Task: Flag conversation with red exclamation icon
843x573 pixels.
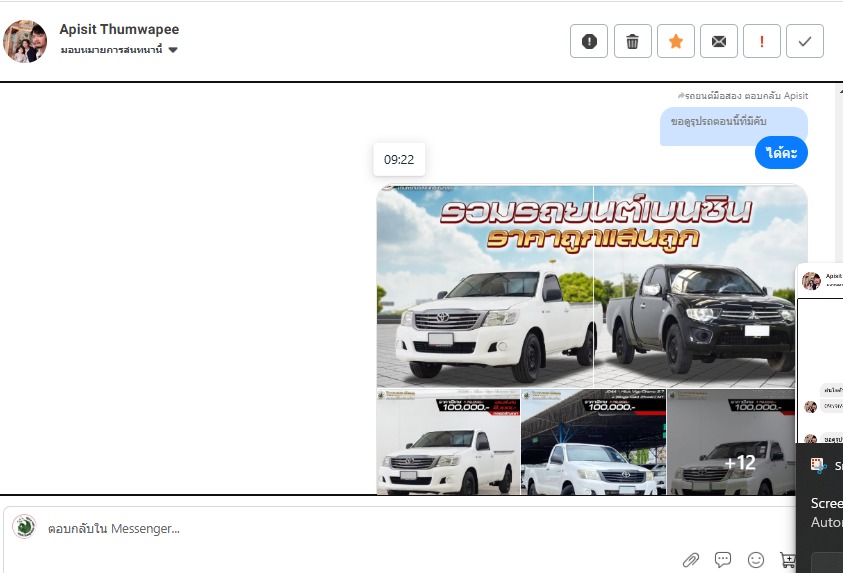Action: tap(762, 41)
